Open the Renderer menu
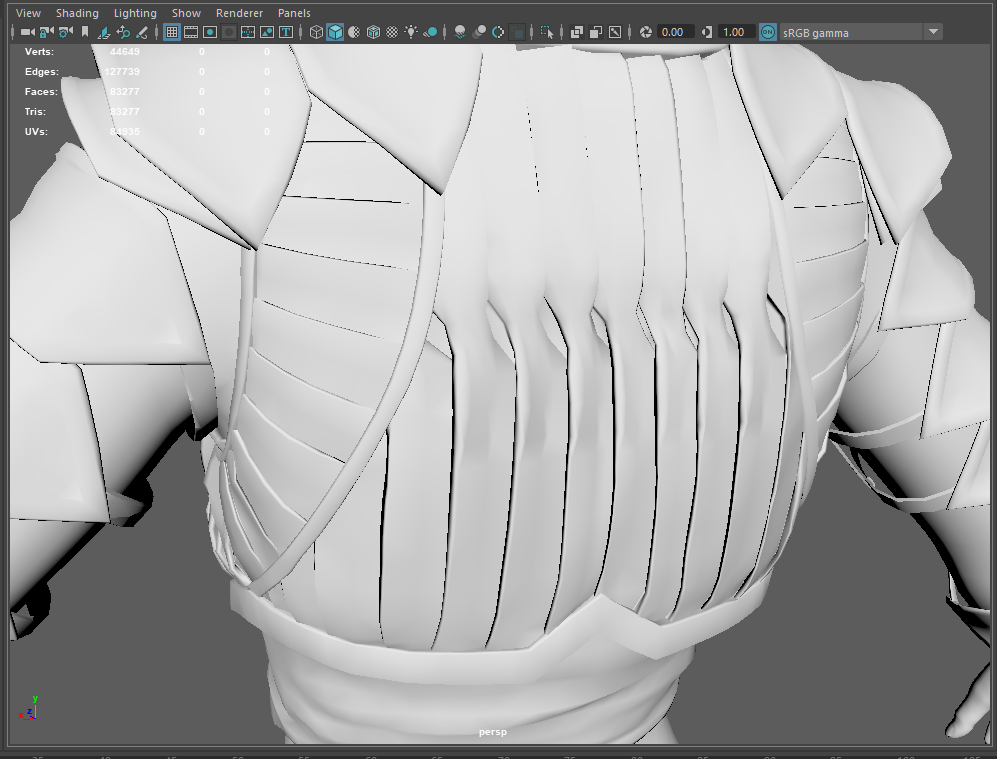The width and height of the screenshot is (997, 759). [239, 13]
